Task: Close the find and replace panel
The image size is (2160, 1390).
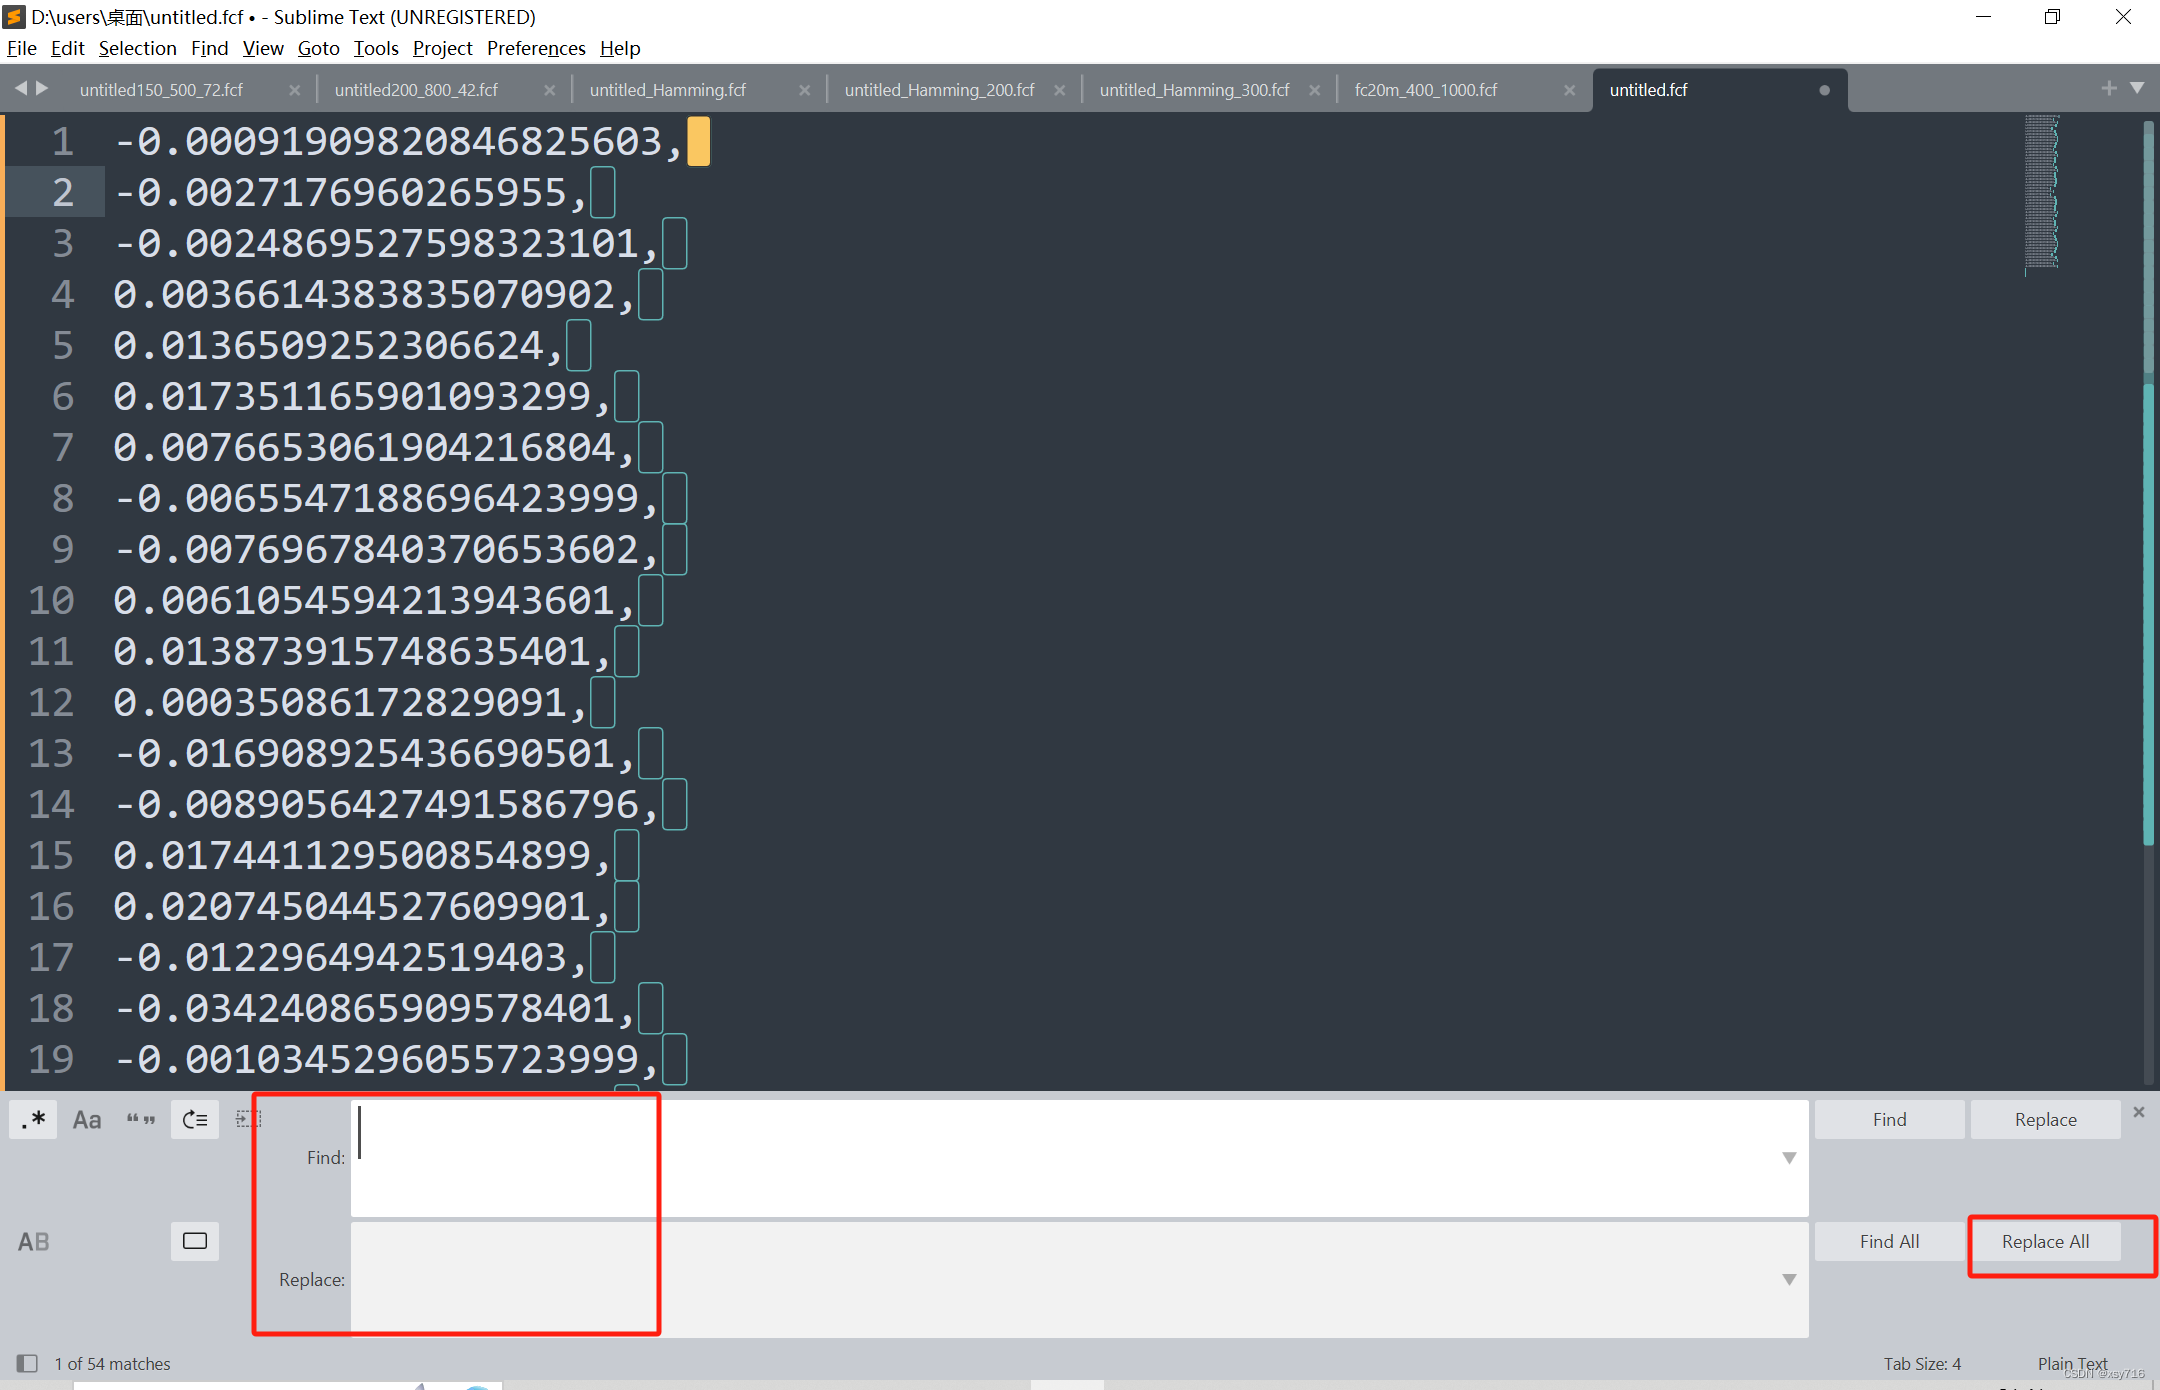Action: pyautogui.click(x=2139, y=1113)
